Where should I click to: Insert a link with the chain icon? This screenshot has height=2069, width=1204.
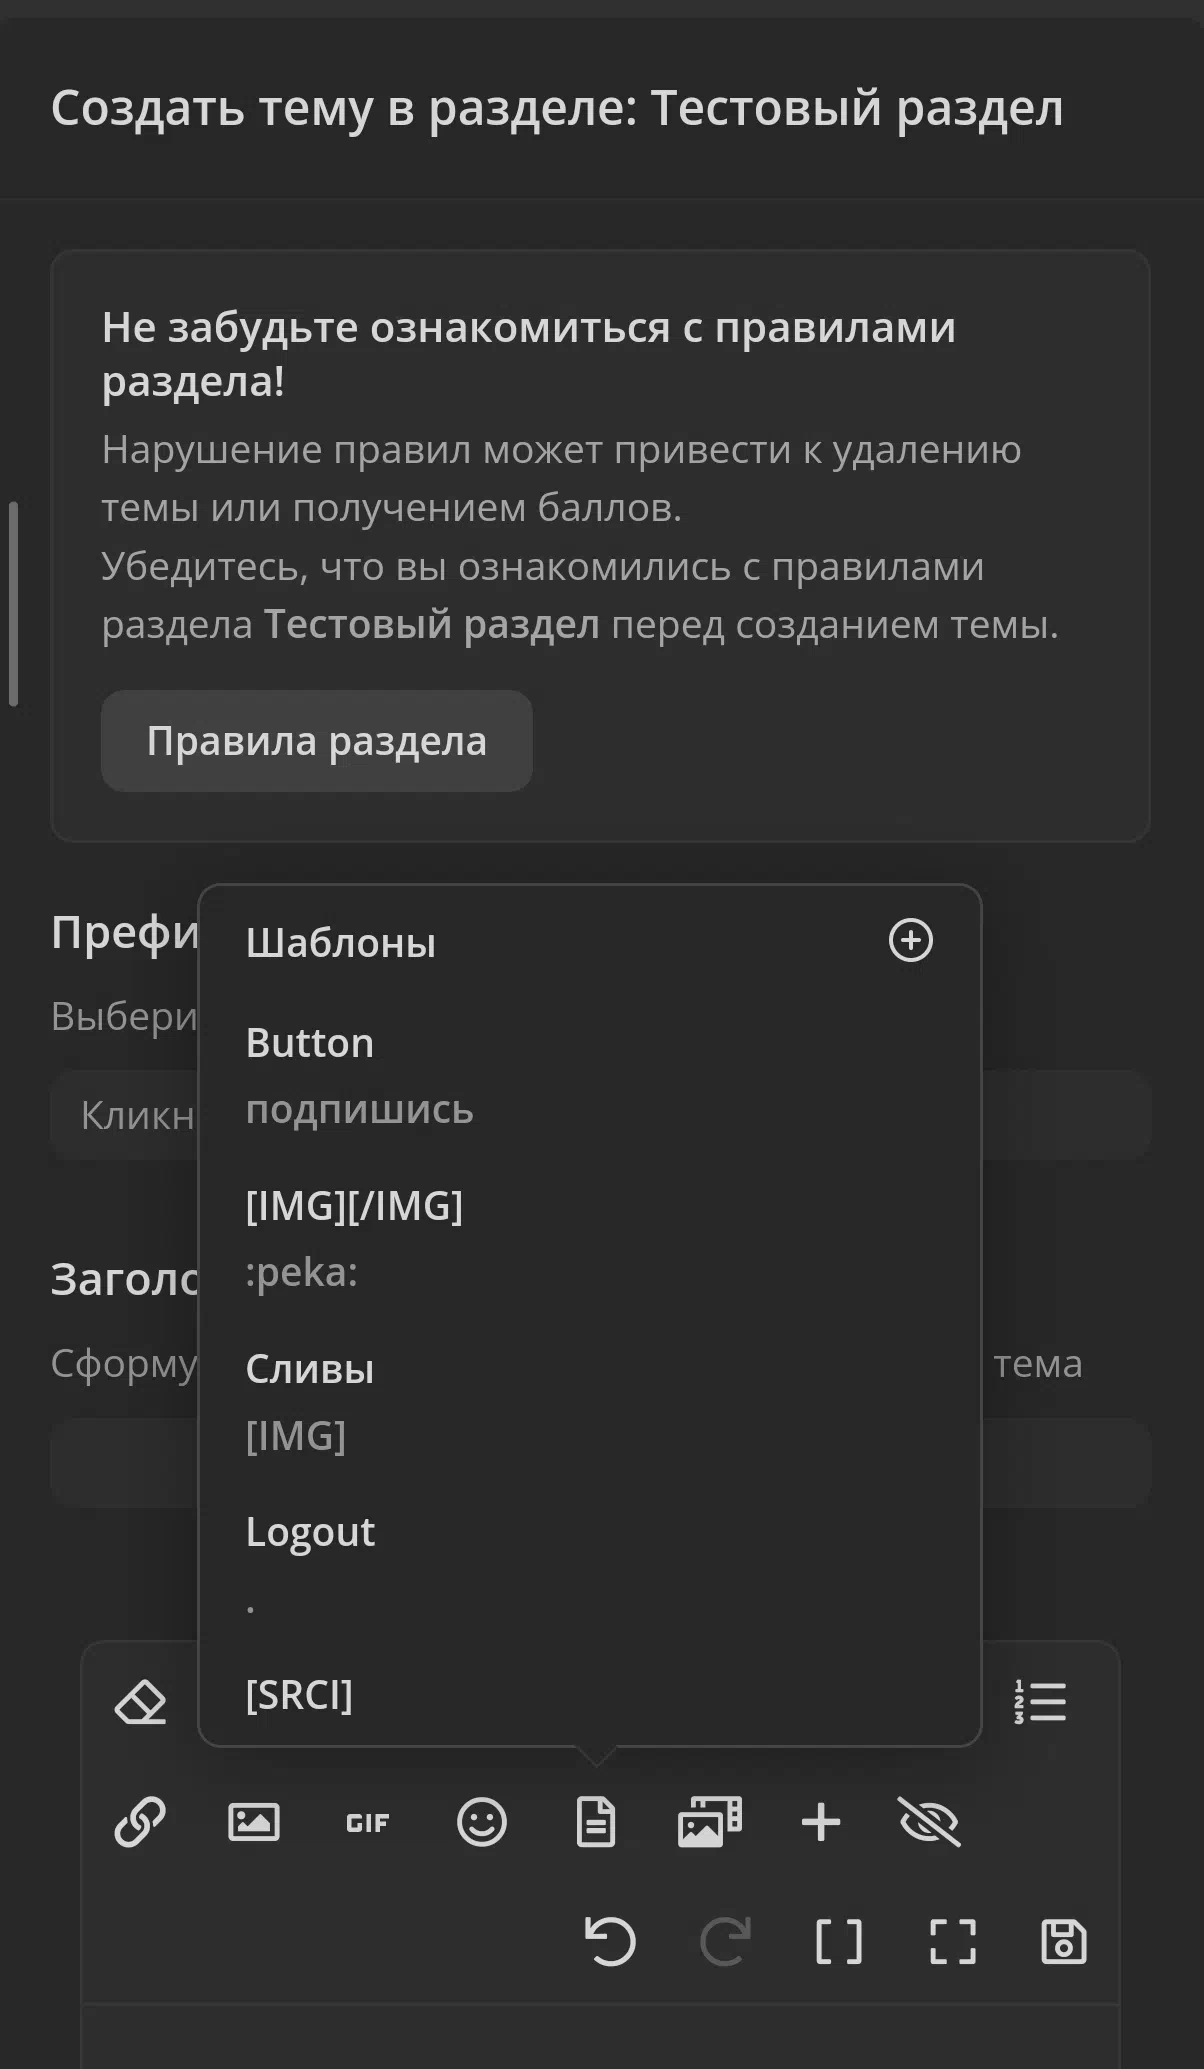point(140,1822)
